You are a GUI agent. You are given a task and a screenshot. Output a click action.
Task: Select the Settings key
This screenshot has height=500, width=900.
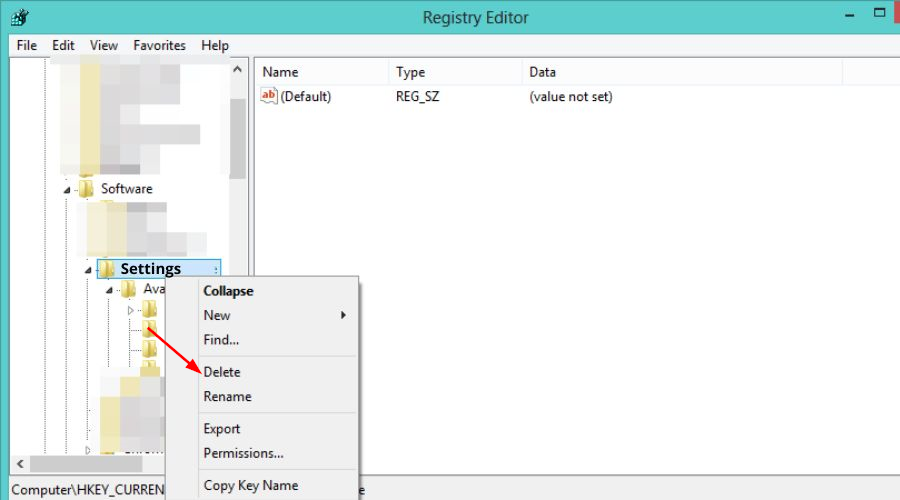(x=150, y=269)
